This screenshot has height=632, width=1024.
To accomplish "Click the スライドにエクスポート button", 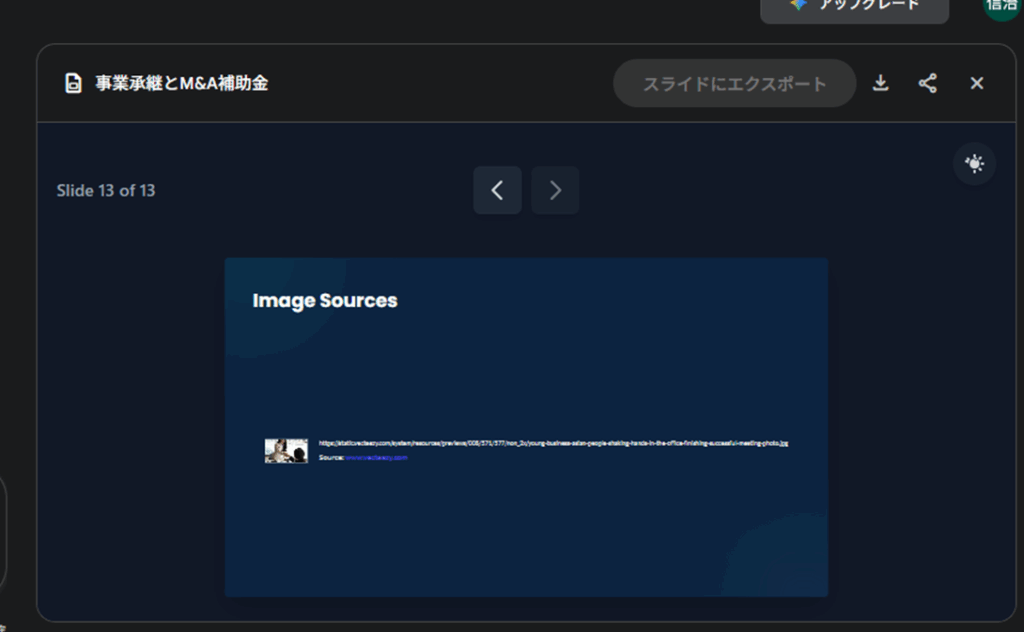I will click(734, 83).
